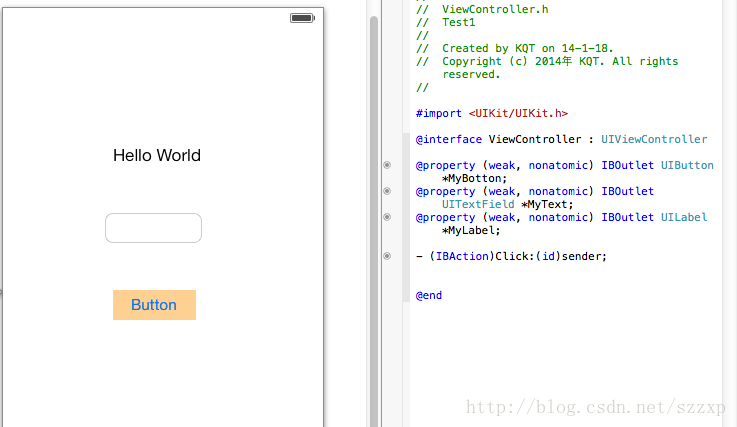Viewport: 737px width, 427px height.
Task: Click the action connection circle beside Click:
Action: (387, 256)
